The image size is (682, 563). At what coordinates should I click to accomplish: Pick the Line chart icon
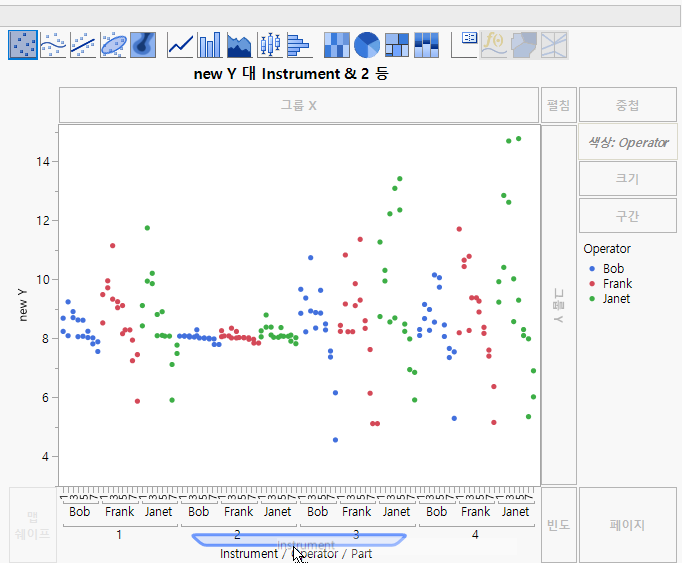[x=180, y=45]
